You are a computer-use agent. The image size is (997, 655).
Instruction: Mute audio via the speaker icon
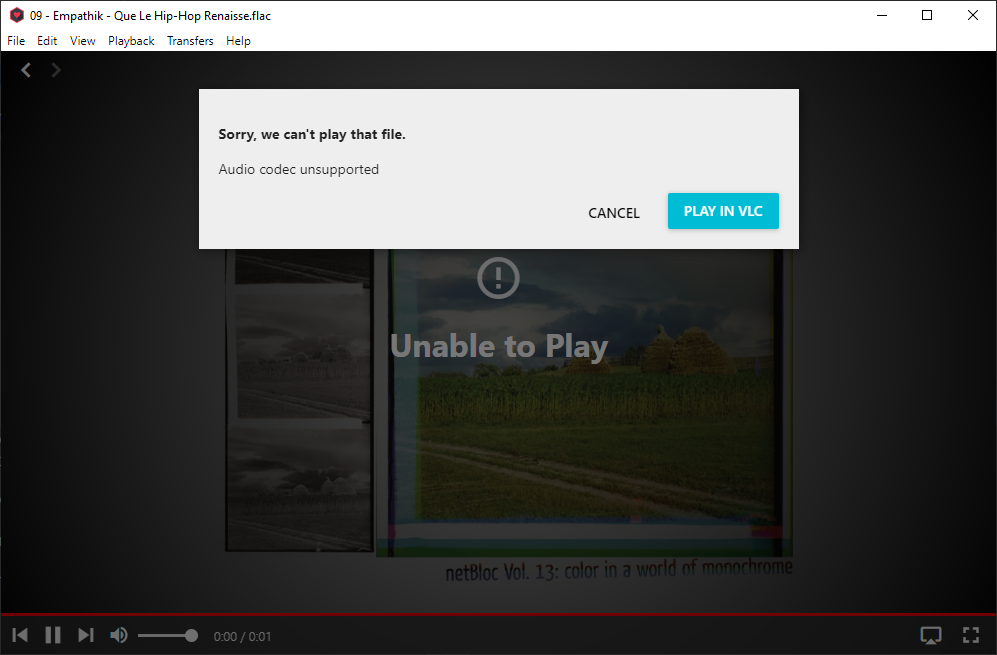[x=119, y=635]
